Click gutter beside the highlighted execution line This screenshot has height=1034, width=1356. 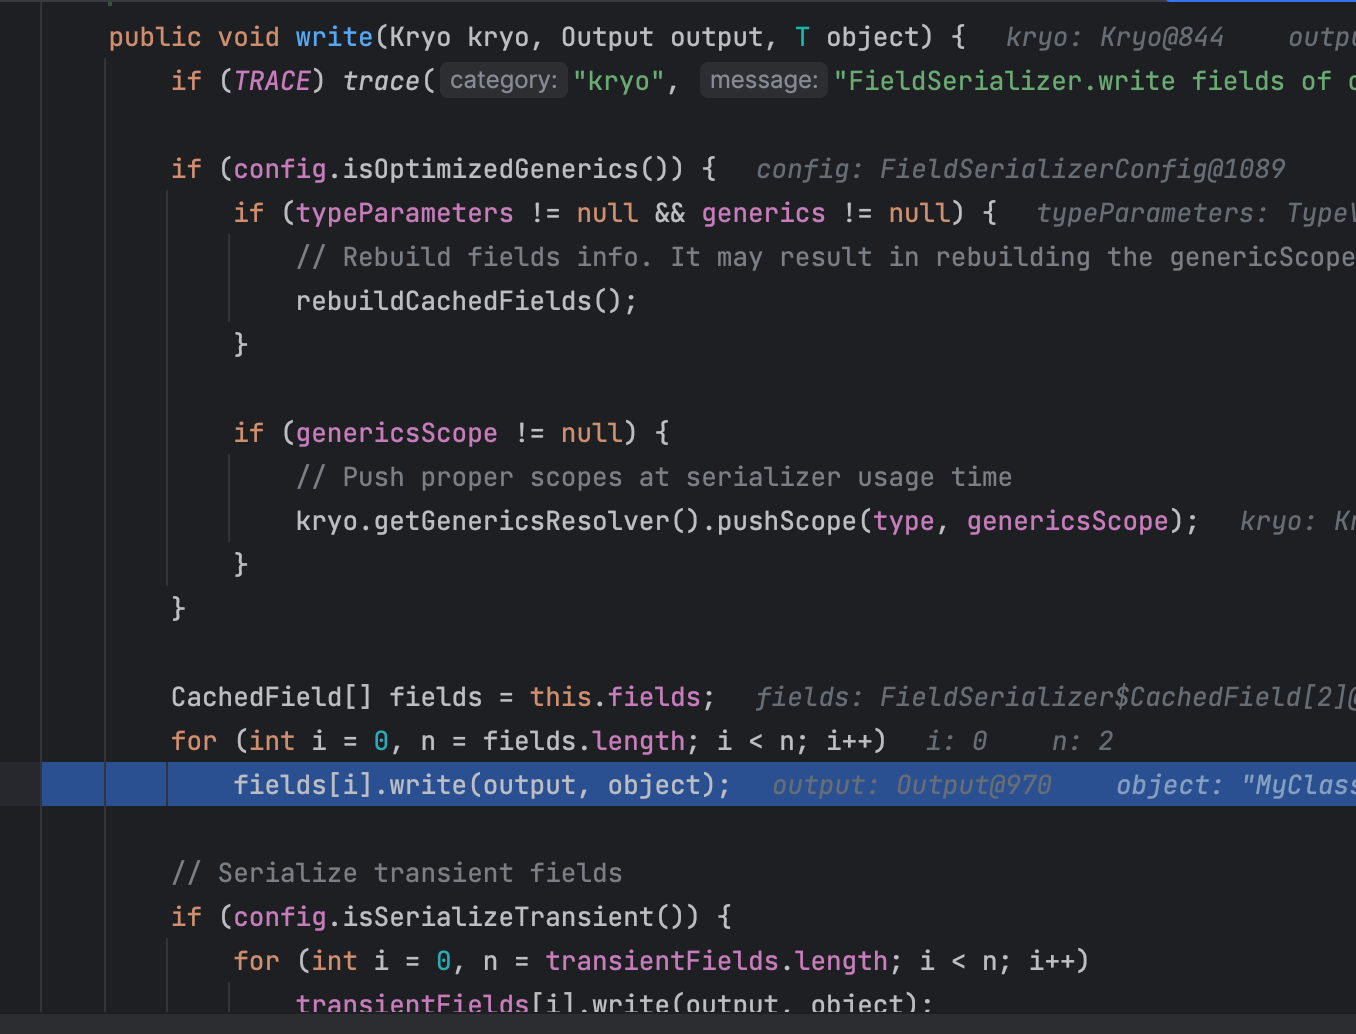pos(20,785)
